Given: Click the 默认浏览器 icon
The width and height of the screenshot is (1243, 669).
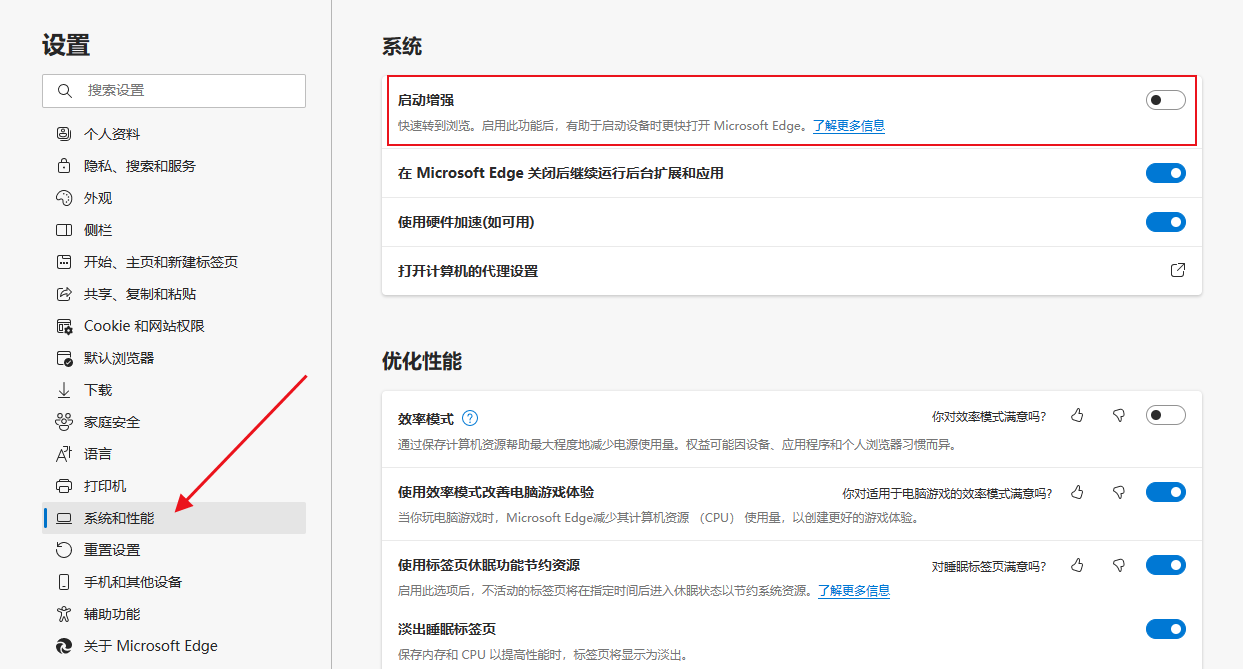Looking at the screenshot, I should coord(64,358).
